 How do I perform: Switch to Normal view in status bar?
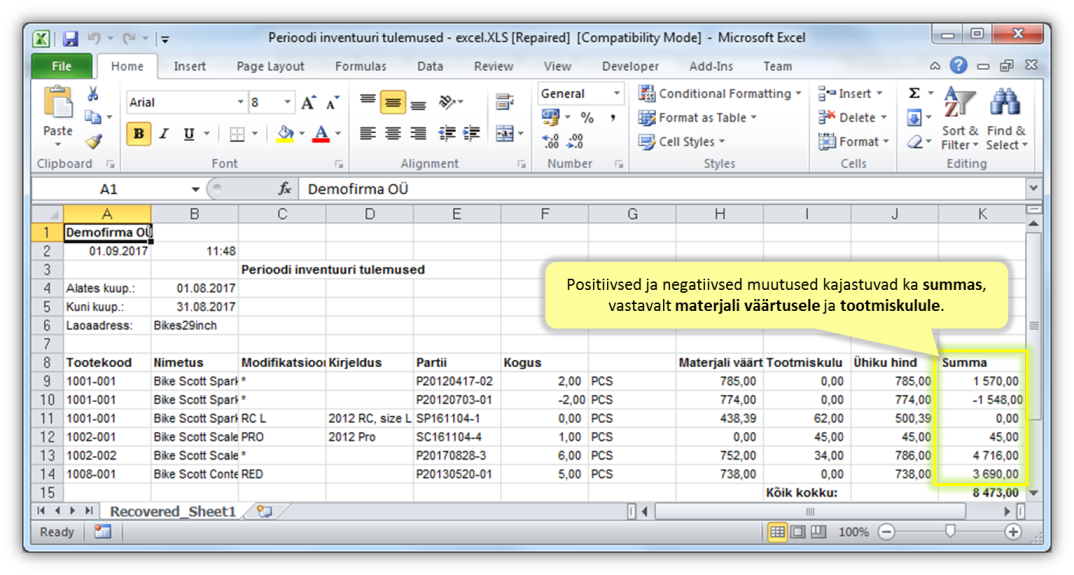777,532
